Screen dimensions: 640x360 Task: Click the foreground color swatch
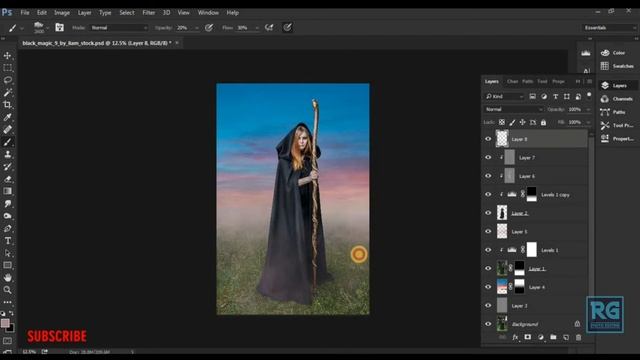click(5, 323)
